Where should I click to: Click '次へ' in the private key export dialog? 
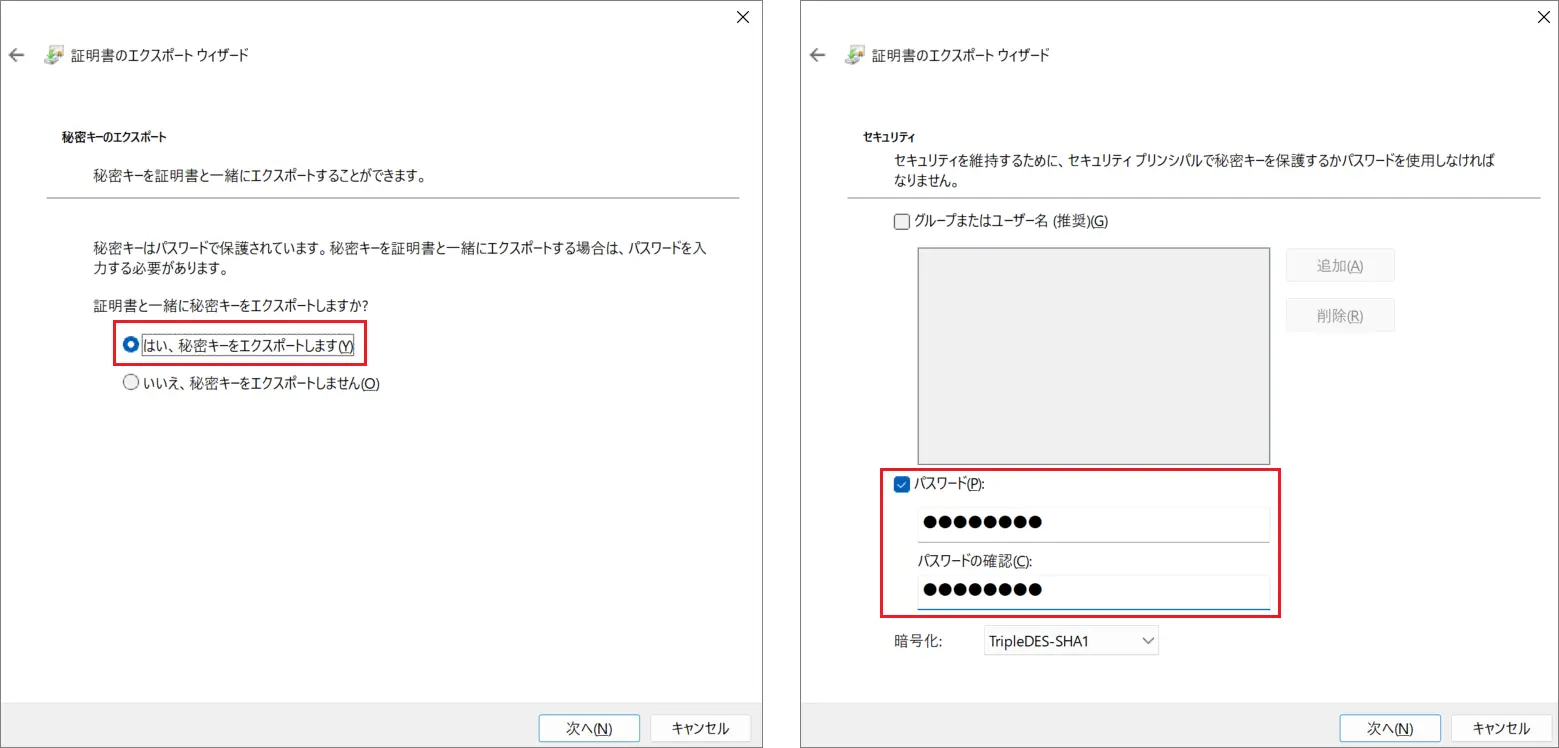[x=589, y=728]
